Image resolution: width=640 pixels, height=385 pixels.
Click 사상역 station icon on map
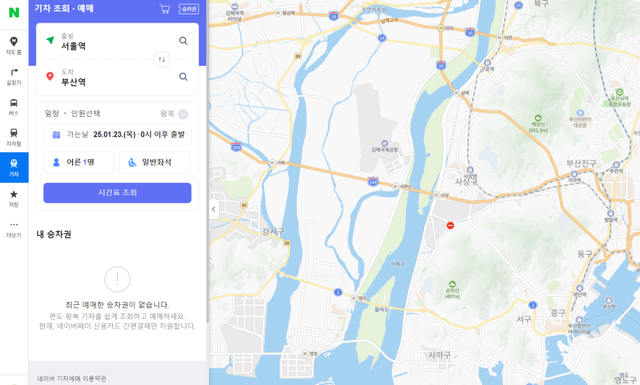(x=470, y=170)
